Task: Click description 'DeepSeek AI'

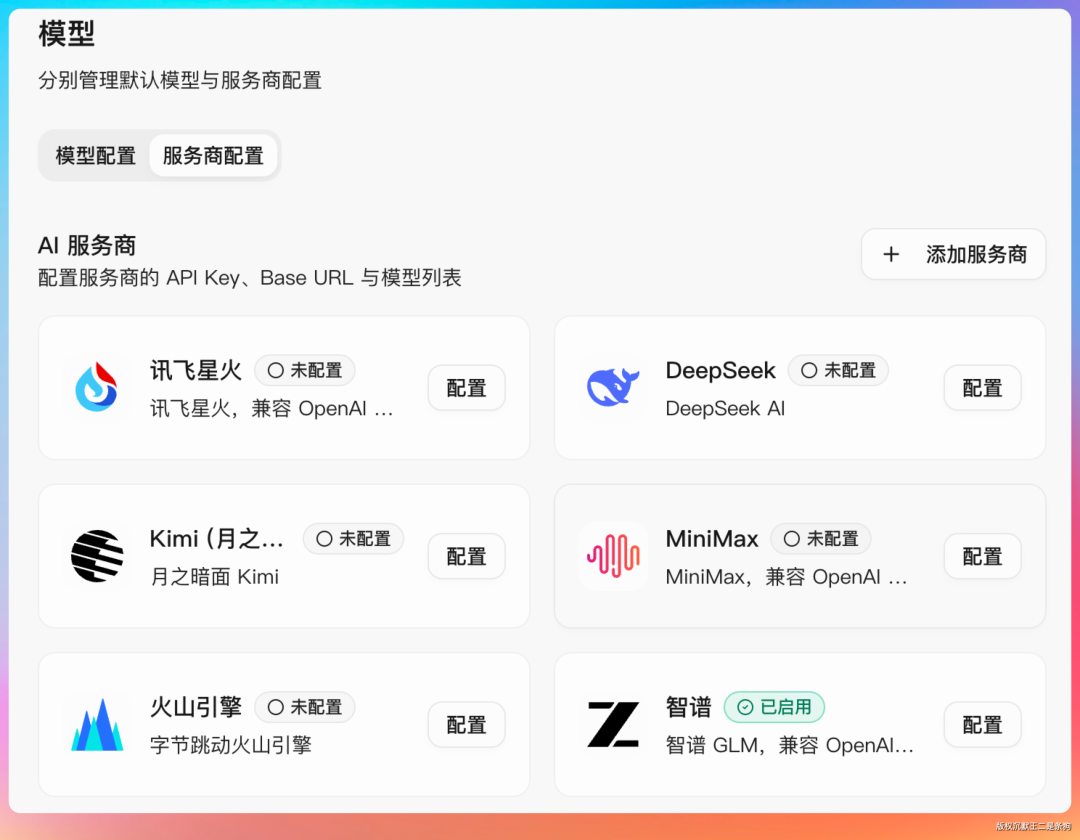Action: coord(725,408)
